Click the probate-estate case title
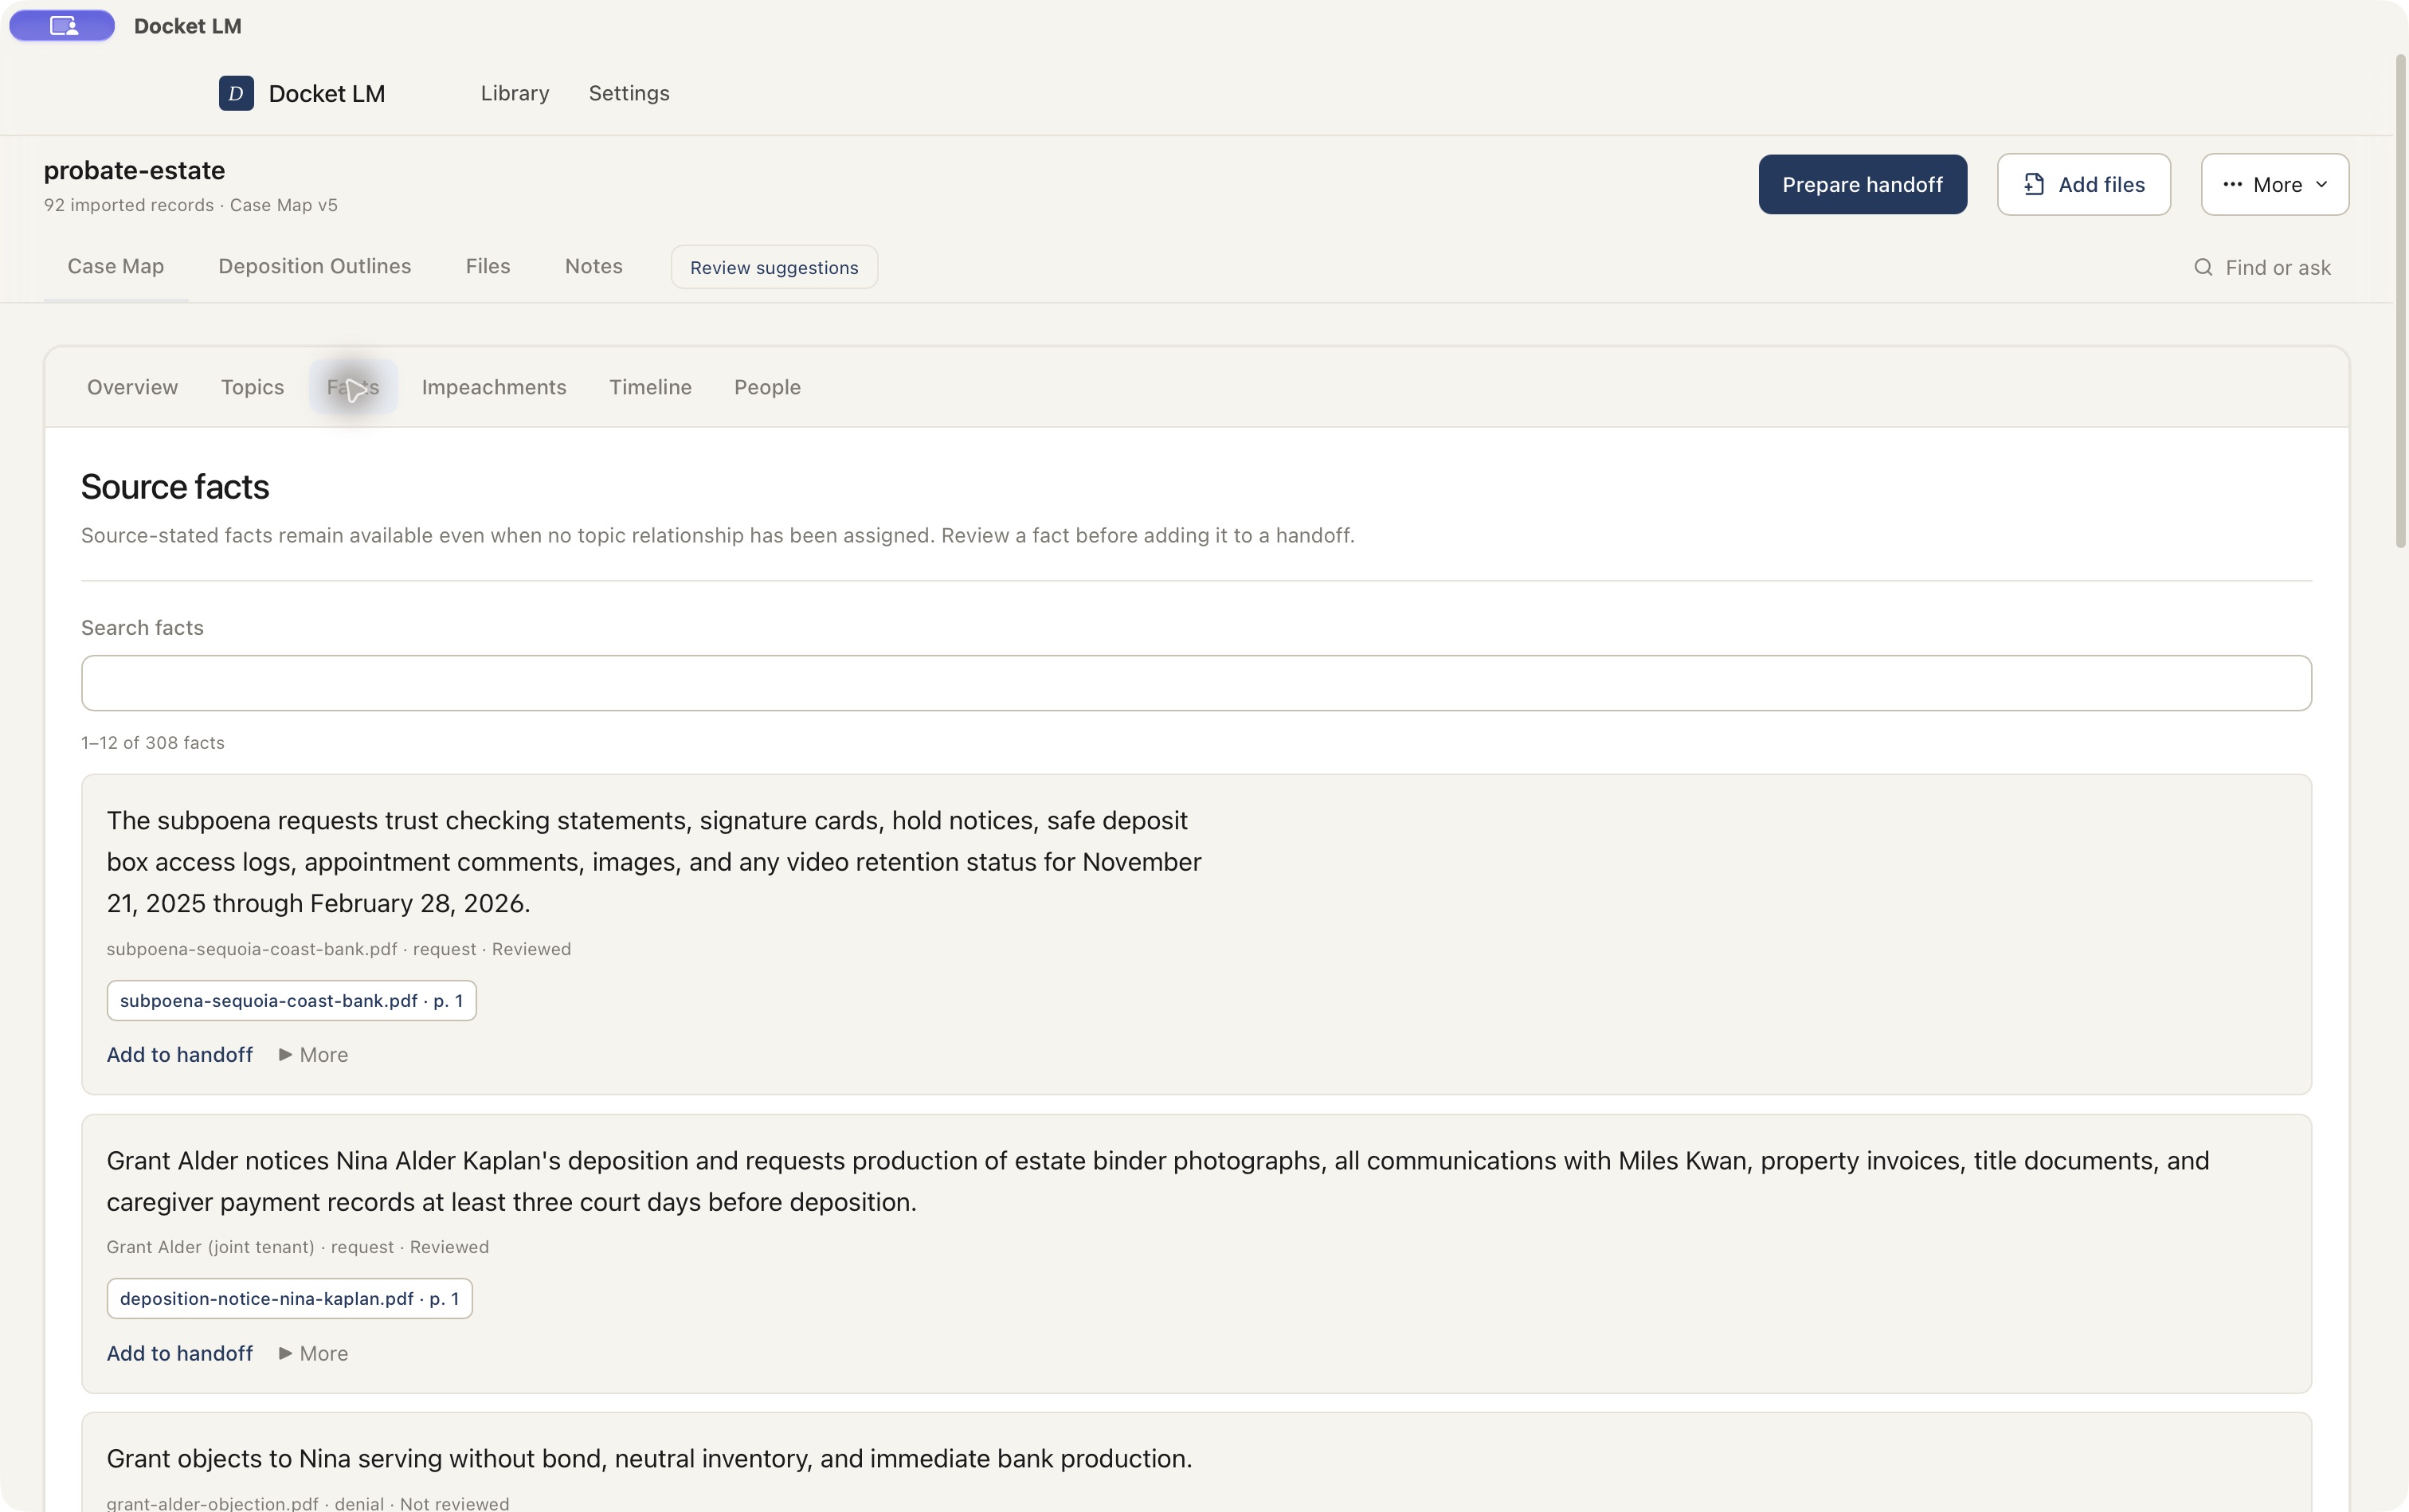This screenshot has height=1512, width=2409. point(134,170)
